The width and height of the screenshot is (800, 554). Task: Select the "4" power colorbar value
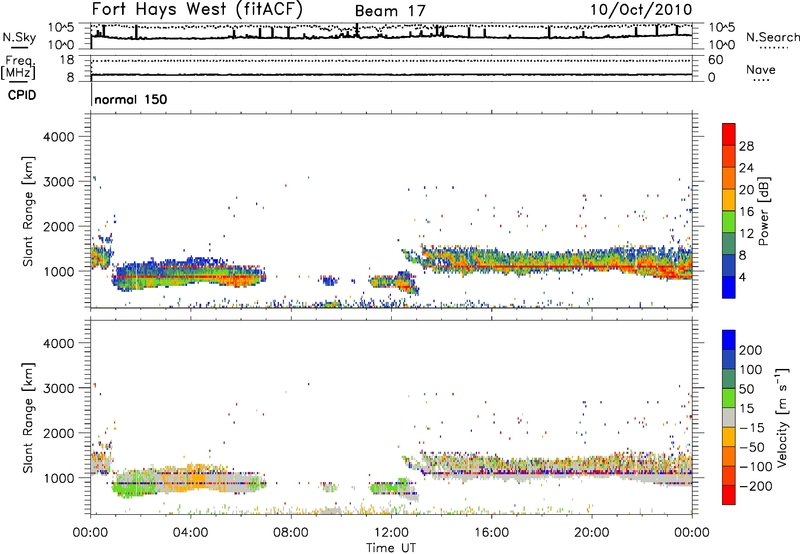tap(743, 278)
